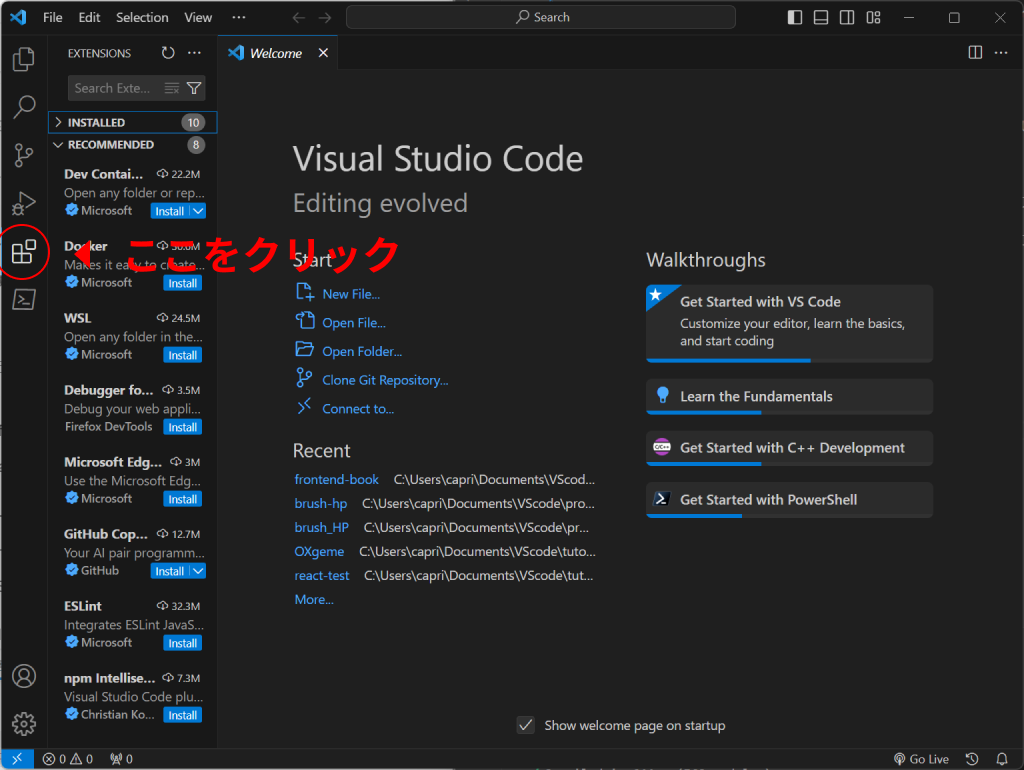Open editor more actions menu
The height and width of the screenshot is (770, 1024).
[1001, 53]
